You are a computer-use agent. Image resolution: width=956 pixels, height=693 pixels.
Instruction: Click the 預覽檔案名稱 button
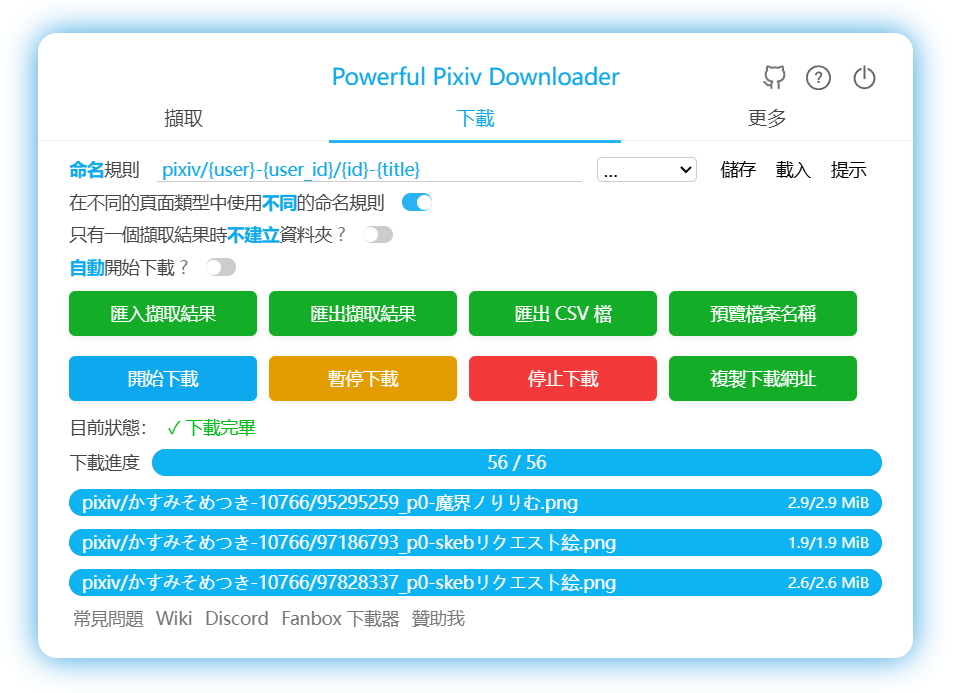[x=763, y=313]
